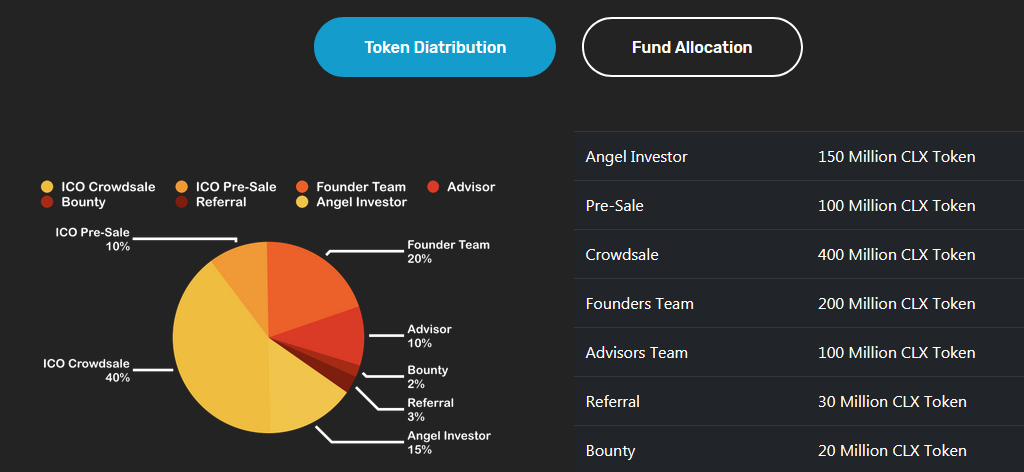Click the Advisor 10% pie slice

pos(338,338)
